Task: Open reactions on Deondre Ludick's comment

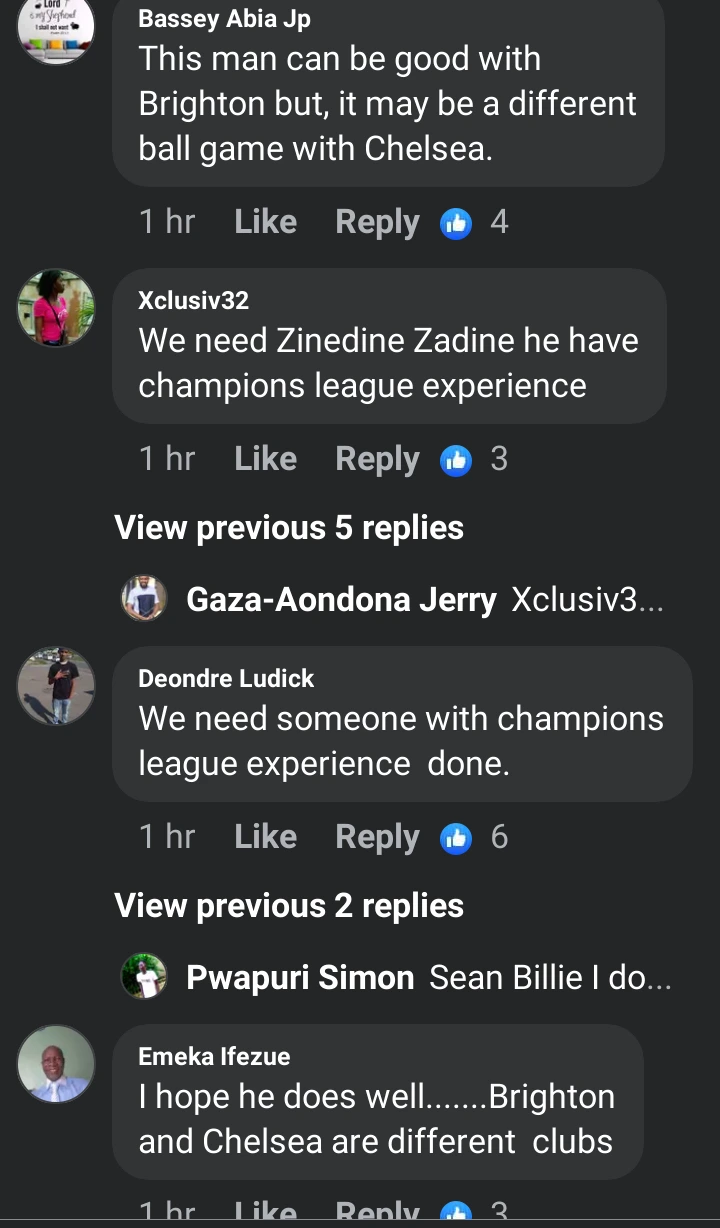Action: click(x=456, y=838)
